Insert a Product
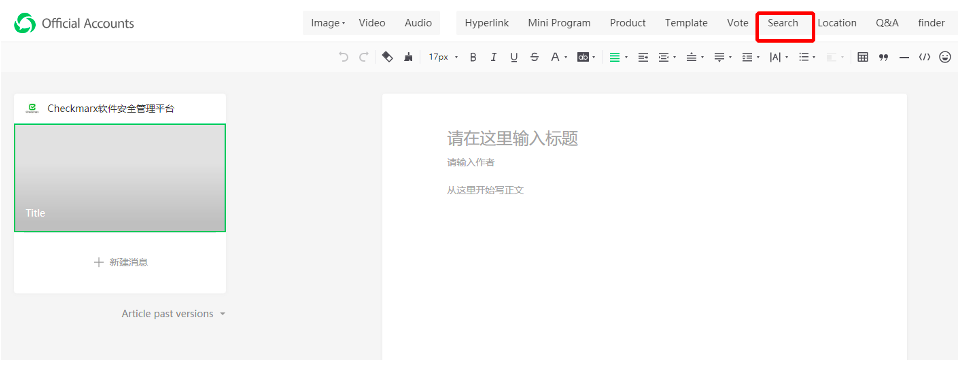Screen dimensions: 961x365 point(628,23)
